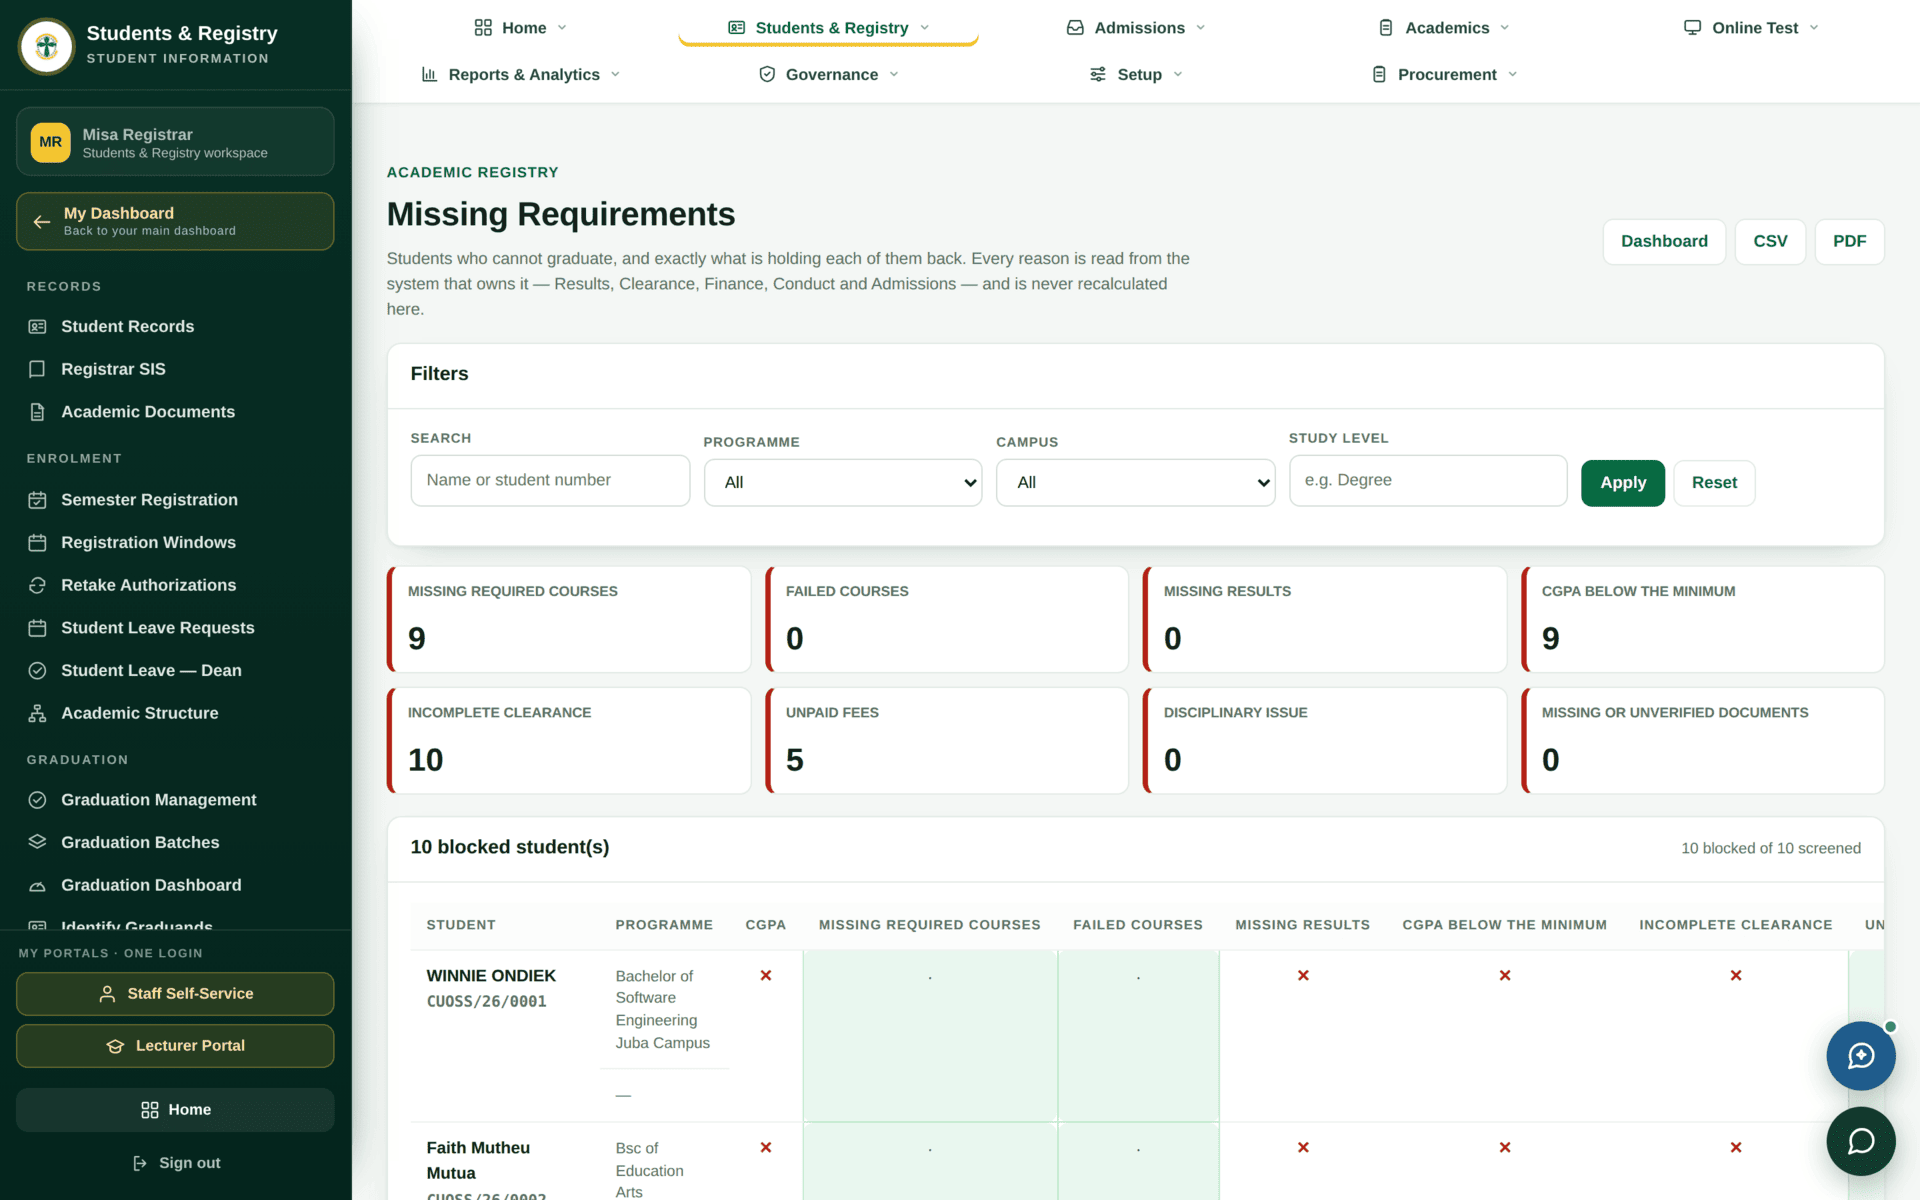Click the Unpaid Fees summary card
Screen dimensions: 1920x1200
pyautogui.click(x=947, y=741)
